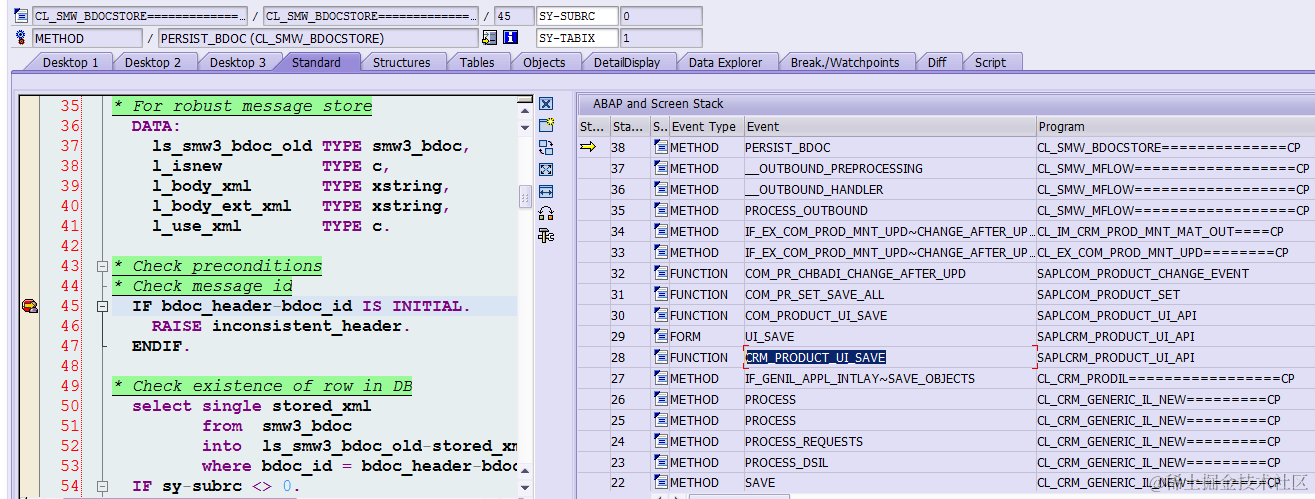This screenshot has width=1315, height=499.
Task: Click the source icon in stack row 37
Action: (660, 168)
